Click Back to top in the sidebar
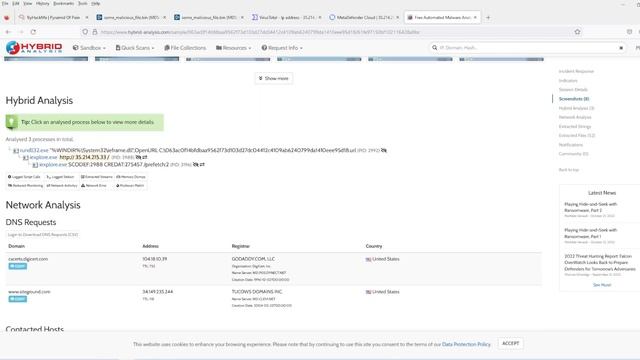This screenshot has height=360, width=640. (x=569, y=170)
